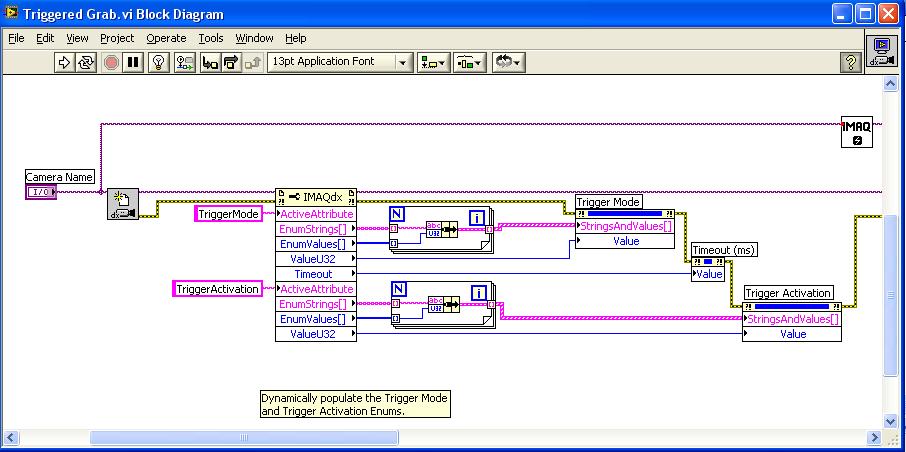Toggle Retain Wire Values button
906x452 pixels.
pyautogui.click(x=184, y=62)
